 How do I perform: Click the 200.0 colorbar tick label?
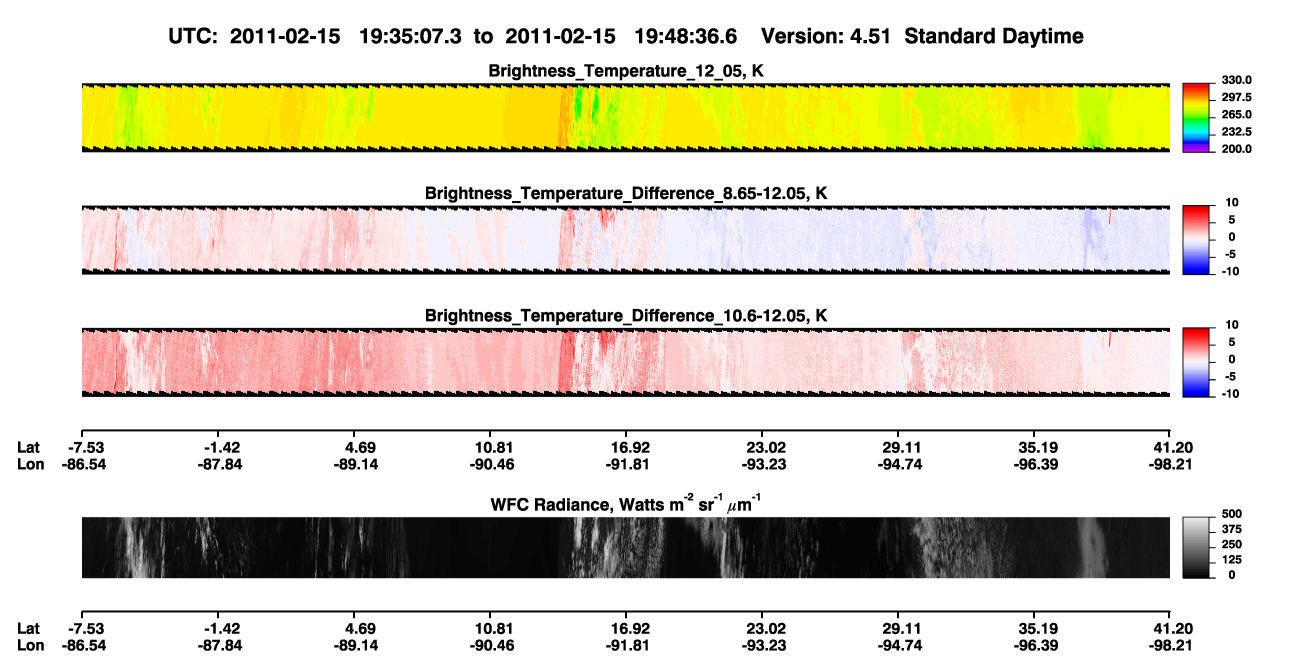tap(1237, 148)
